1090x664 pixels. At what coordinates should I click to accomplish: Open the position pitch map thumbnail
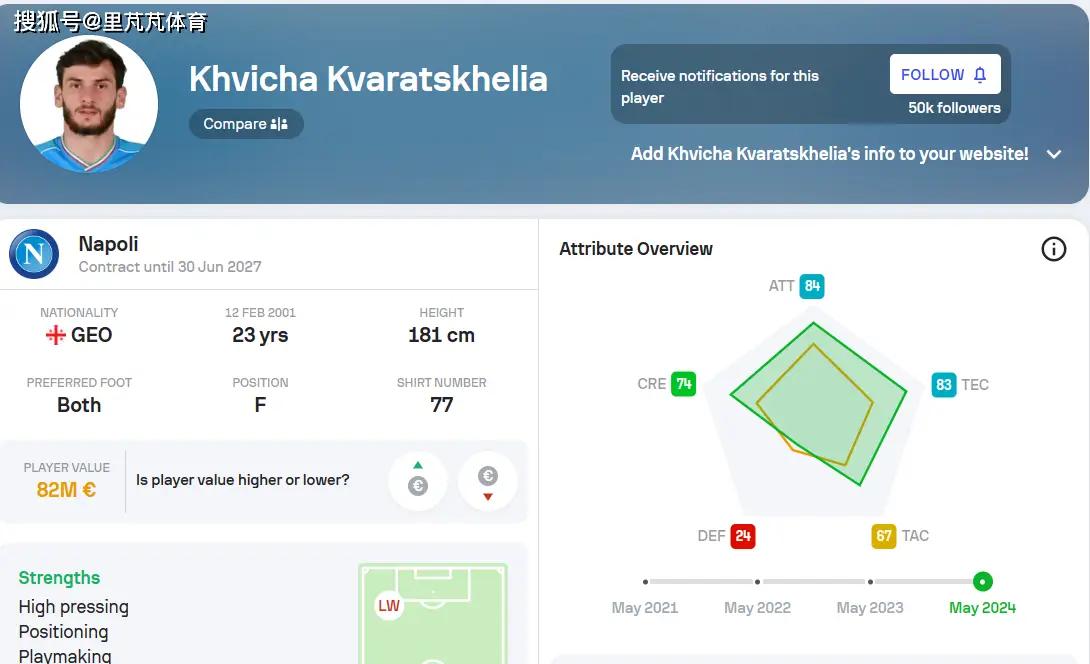tap(432, 613)
